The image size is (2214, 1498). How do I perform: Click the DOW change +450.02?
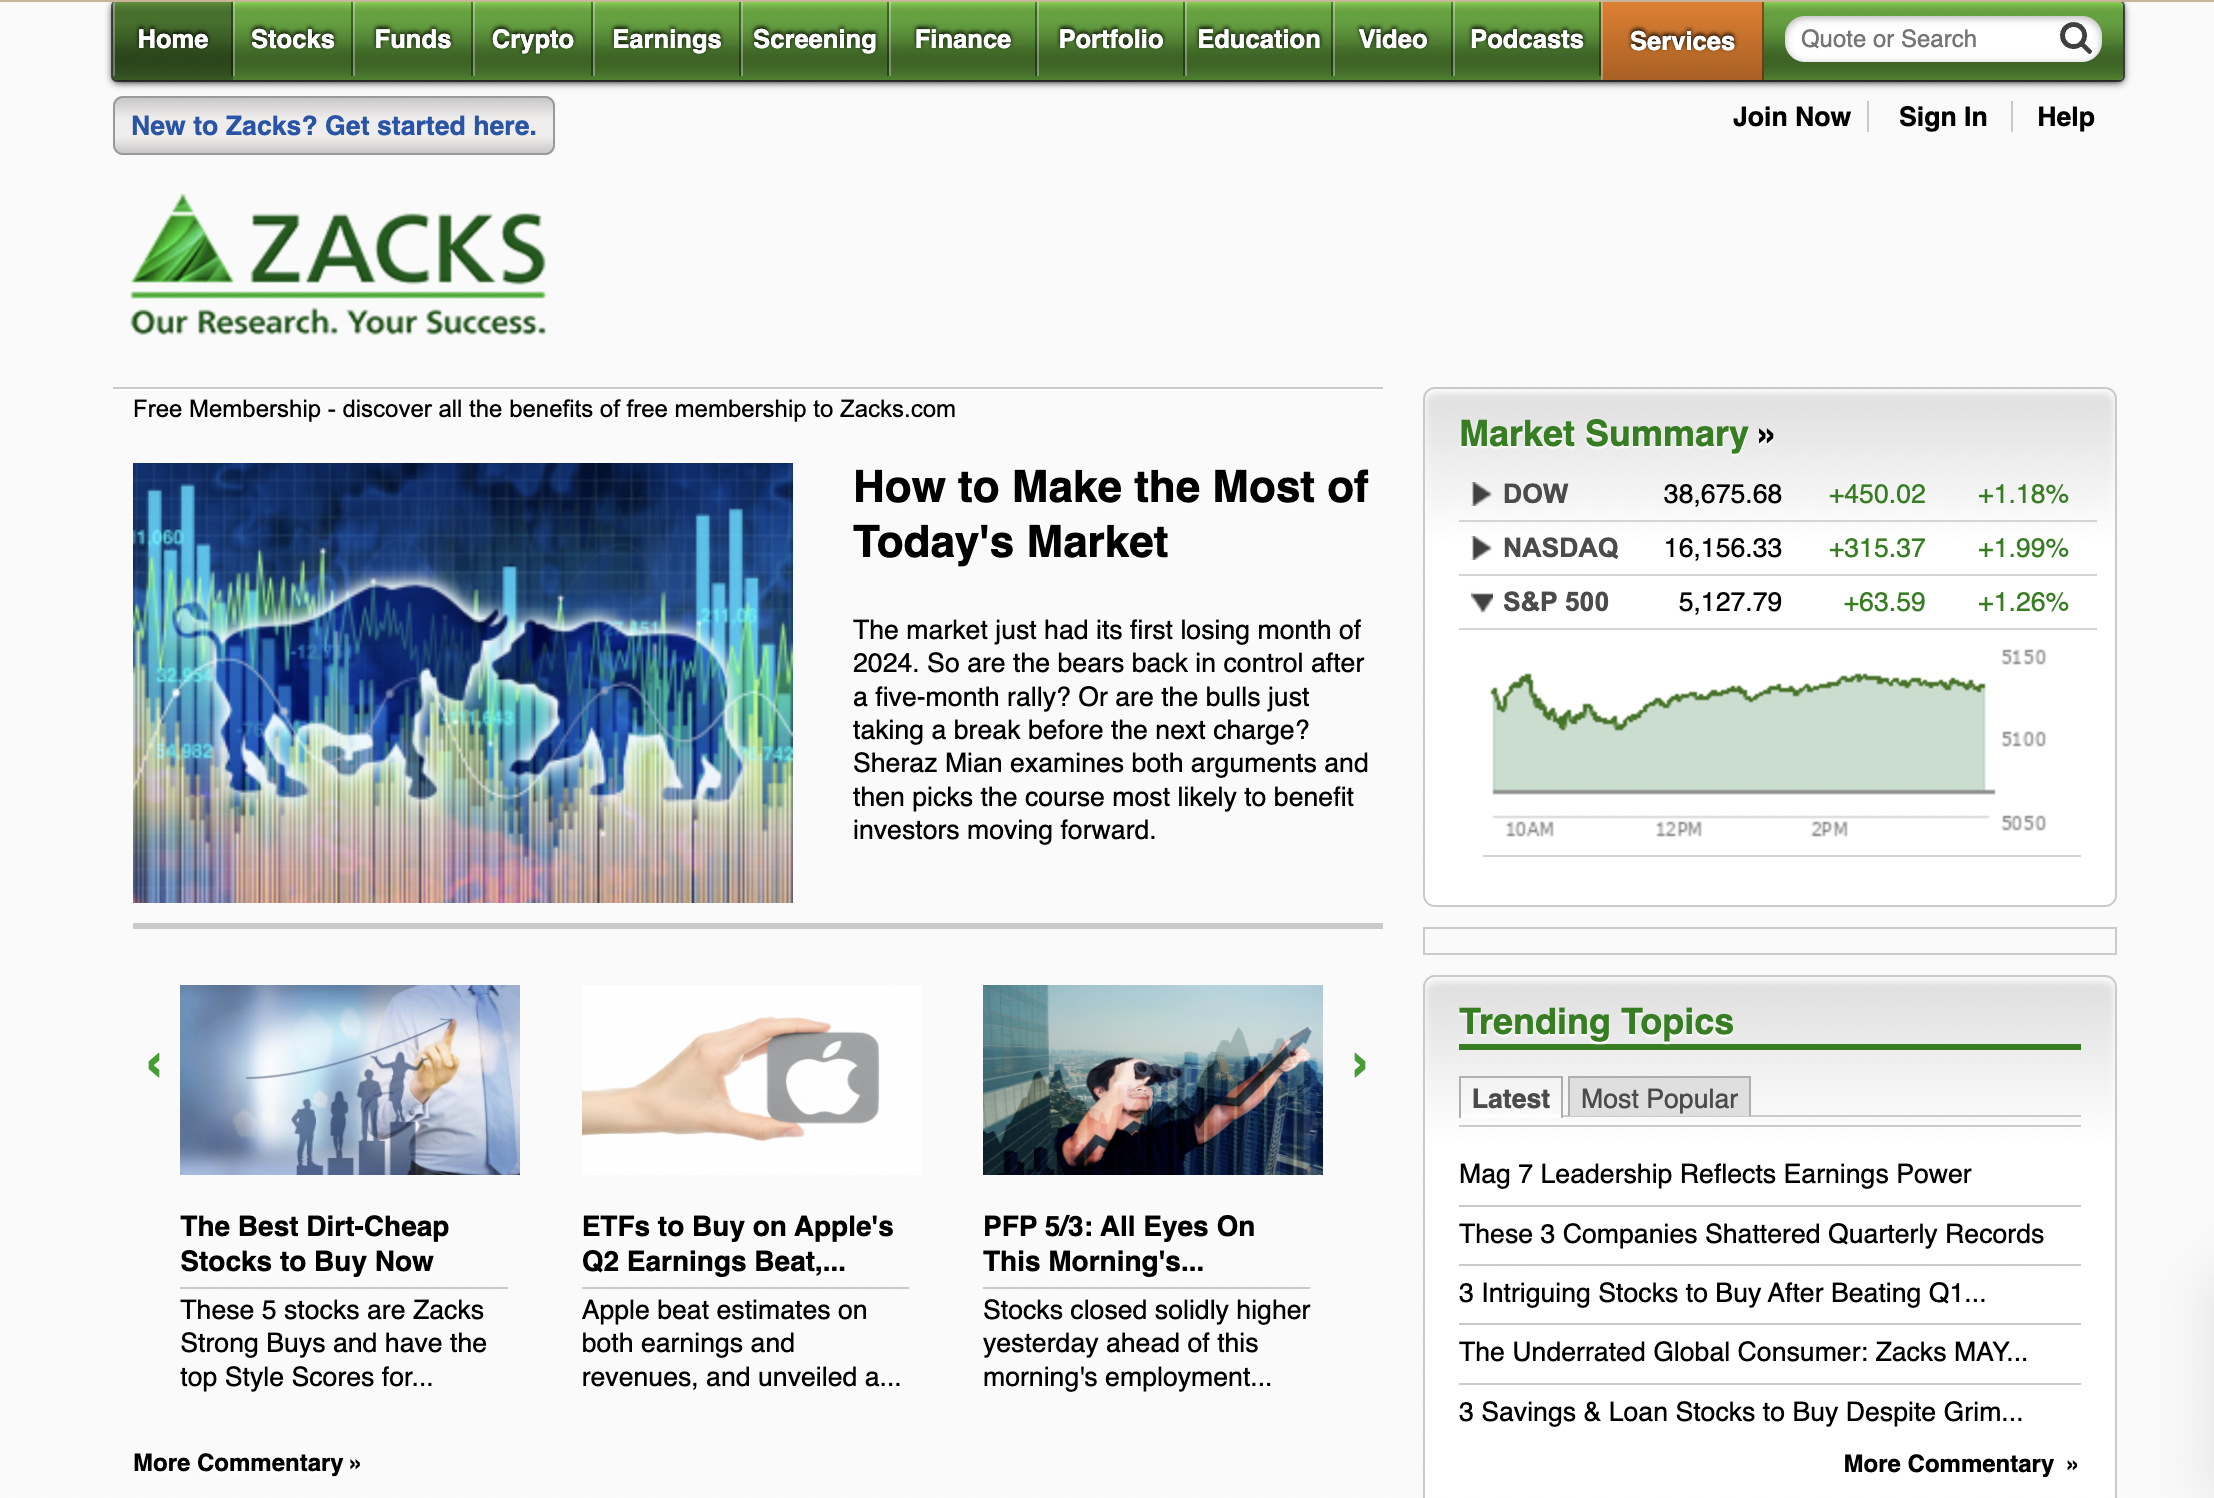click(1877, 494)
